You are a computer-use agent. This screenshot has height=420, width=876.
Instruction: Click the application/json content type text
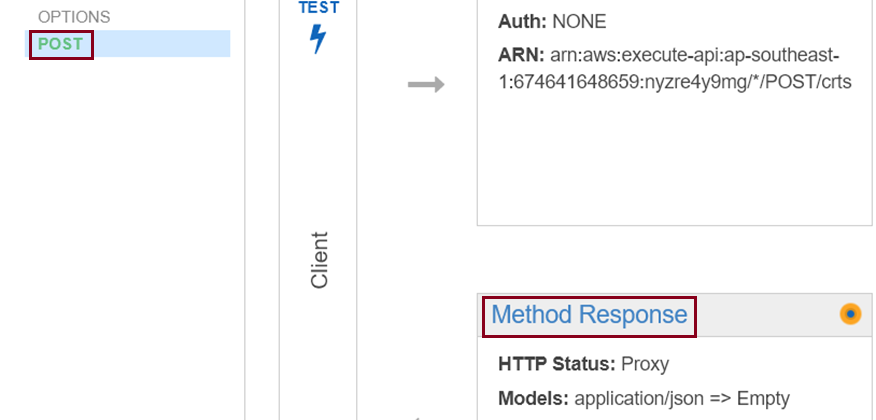(x=640, y=399)
